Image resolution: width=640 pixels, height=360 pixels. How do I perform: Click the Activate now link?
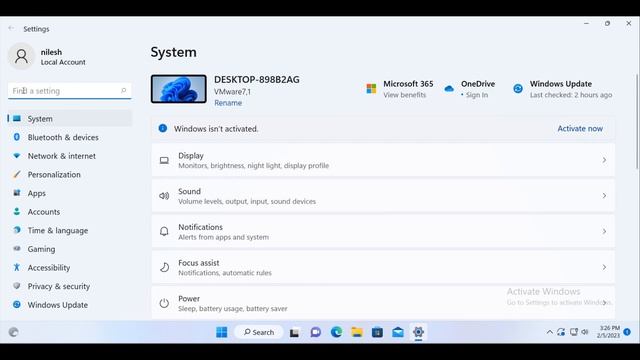point(580,129)
